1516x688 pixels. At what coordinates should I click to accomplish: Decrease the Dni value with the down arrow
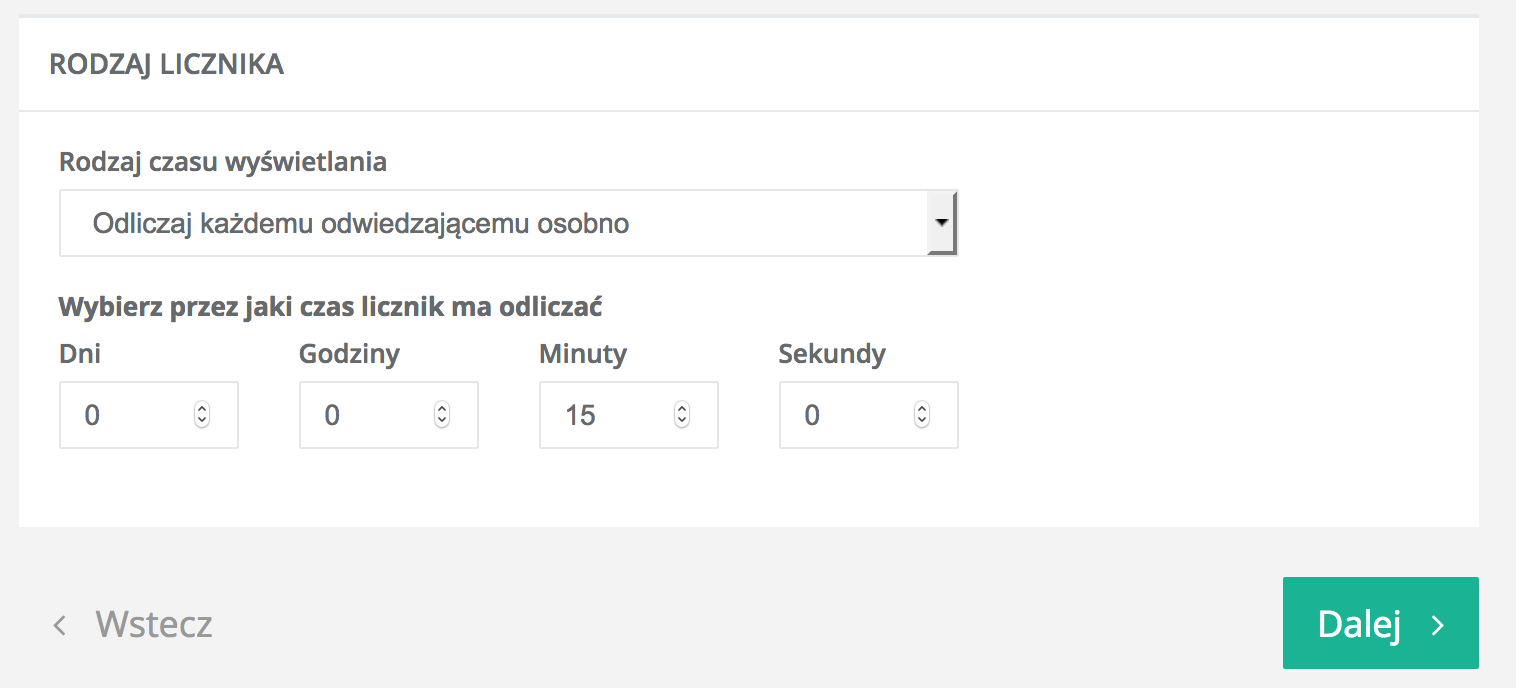click(202, 421)
